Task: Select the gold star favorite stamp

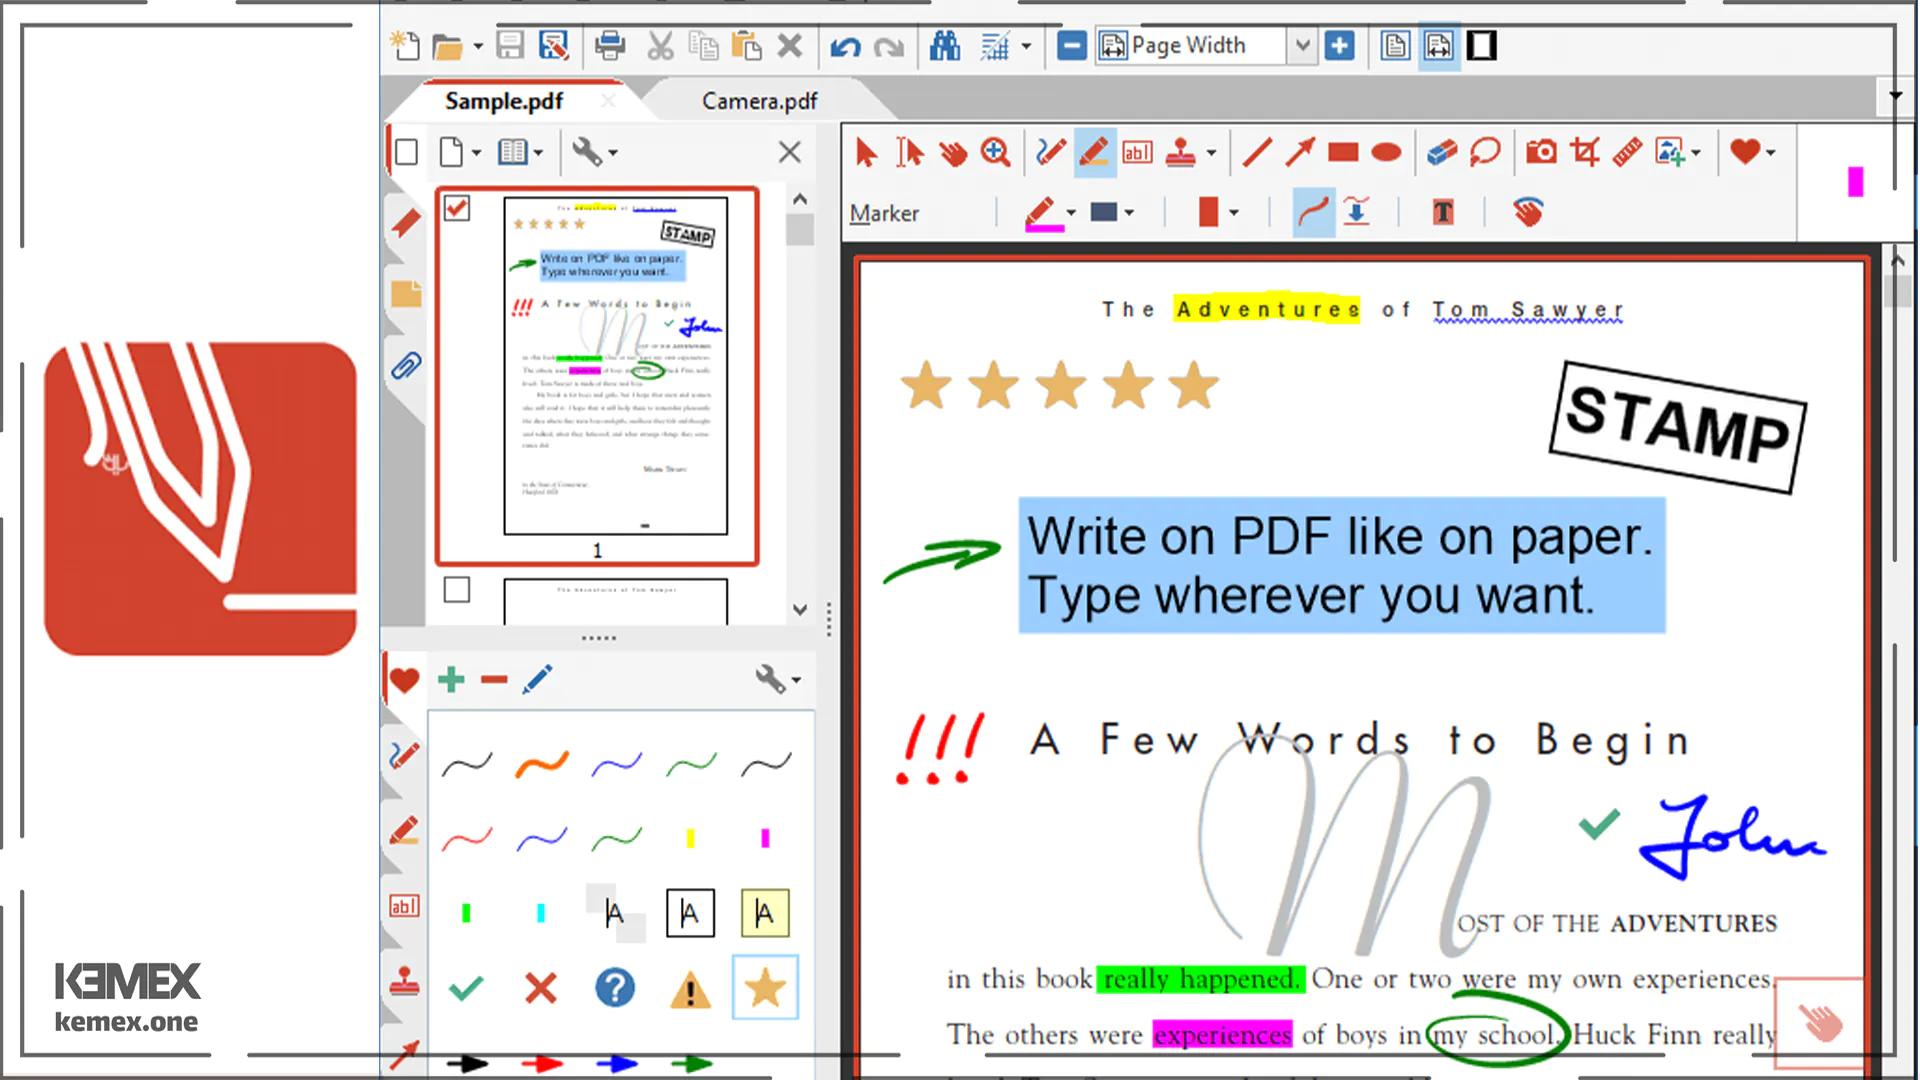Action: pos(765,988)
